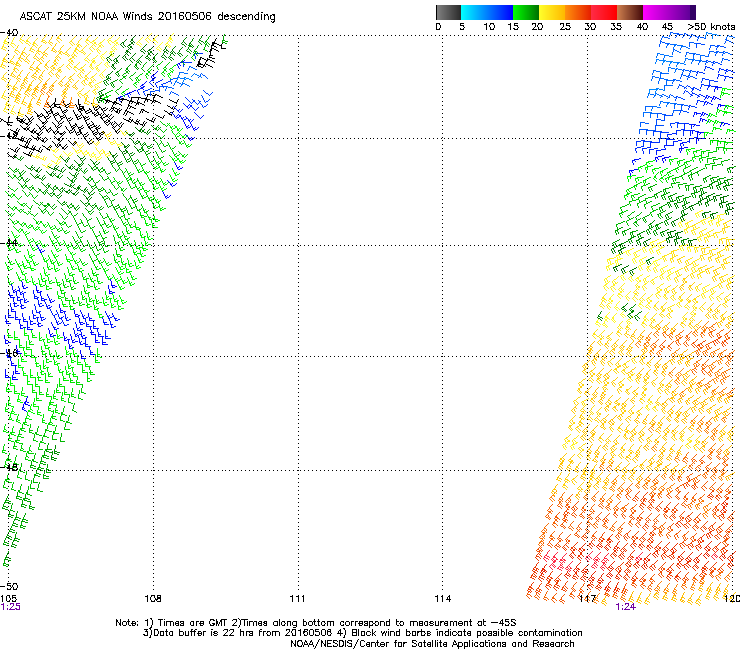
Task: Click the gray 0-5 knots legend segment
Action: (x=448, y=12)
